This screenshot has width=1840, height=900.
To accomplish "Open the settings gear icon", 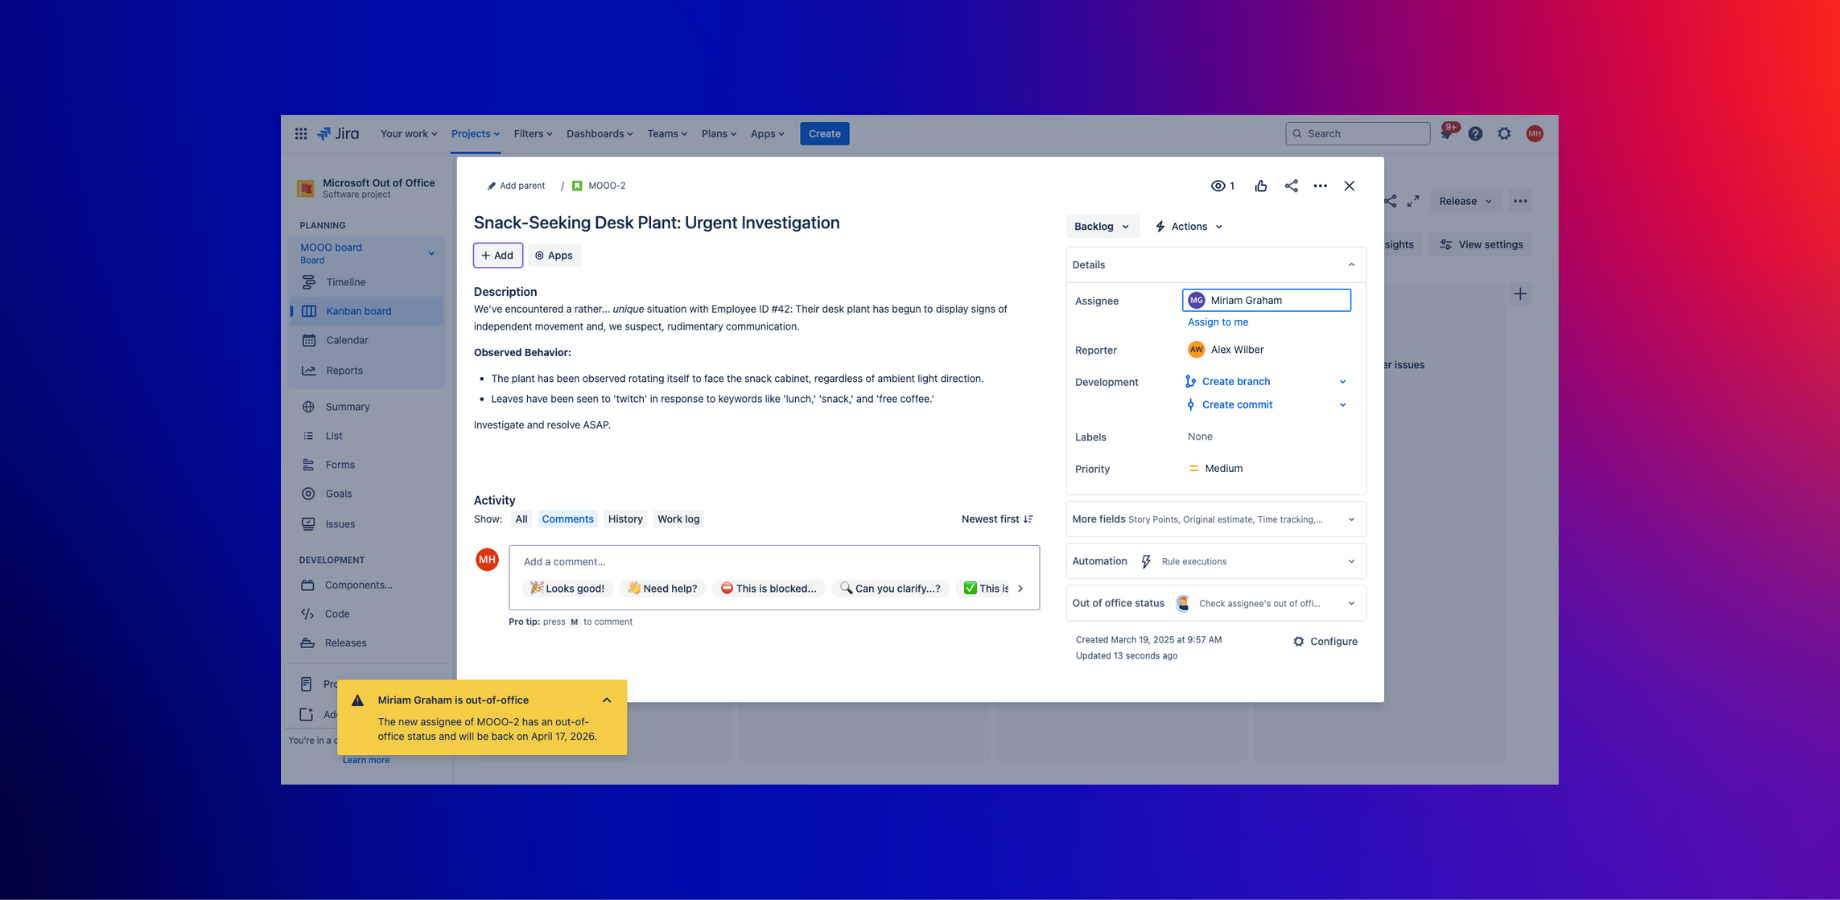I will [1504, 134].
